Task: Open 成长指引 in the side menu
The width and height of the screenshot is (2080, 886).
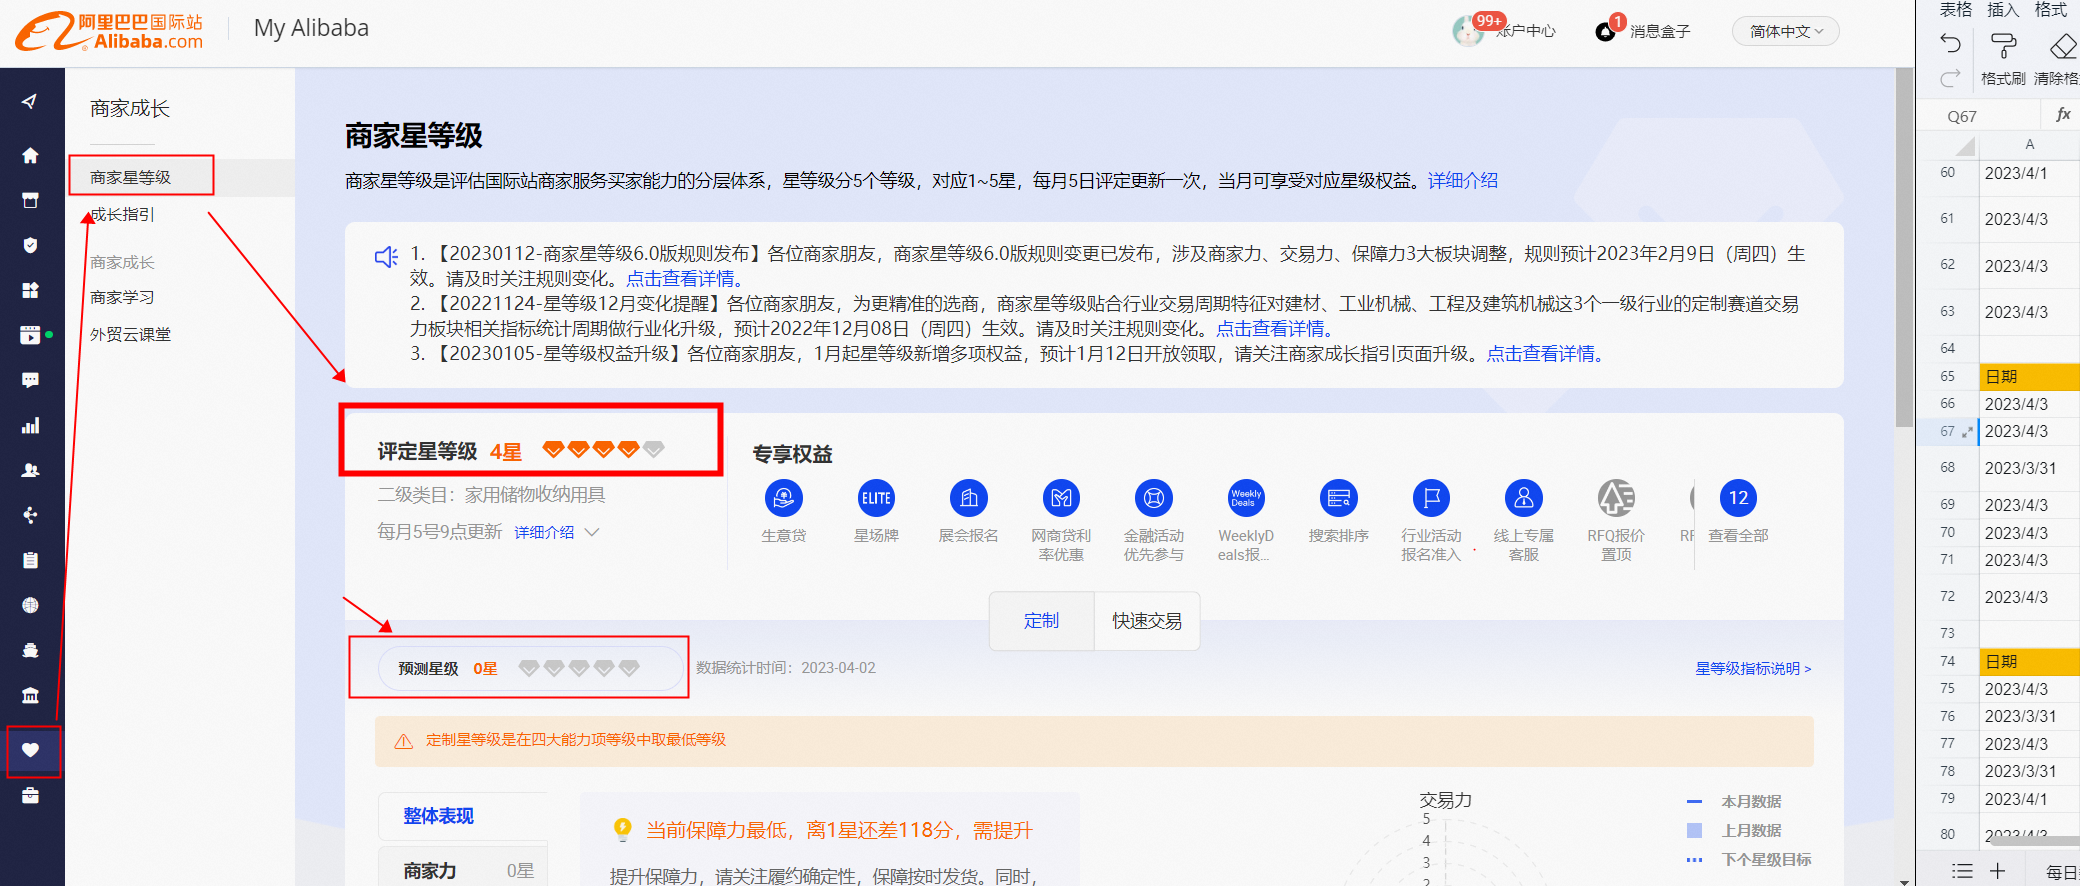Action: click(123, 214)
